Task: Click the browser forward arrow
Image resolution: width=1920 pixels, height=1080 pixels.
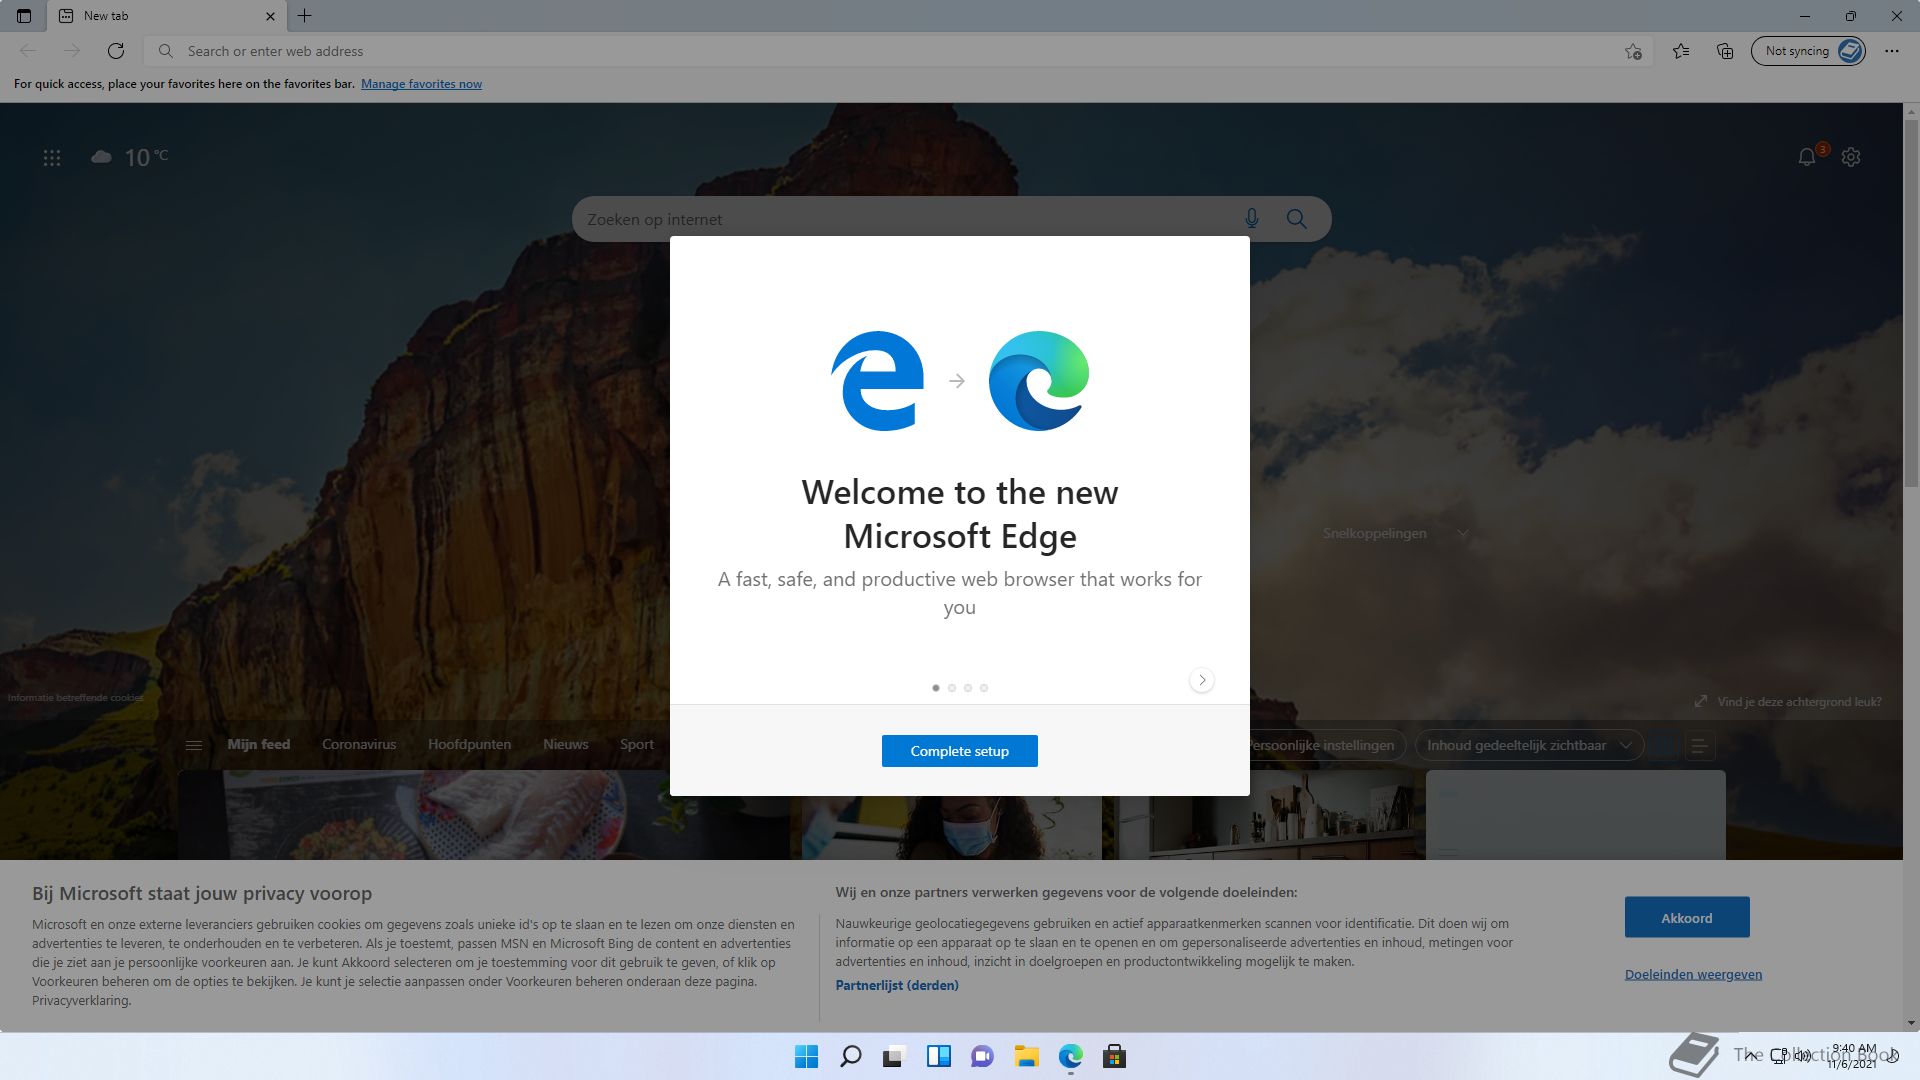Action: point(72,51)
